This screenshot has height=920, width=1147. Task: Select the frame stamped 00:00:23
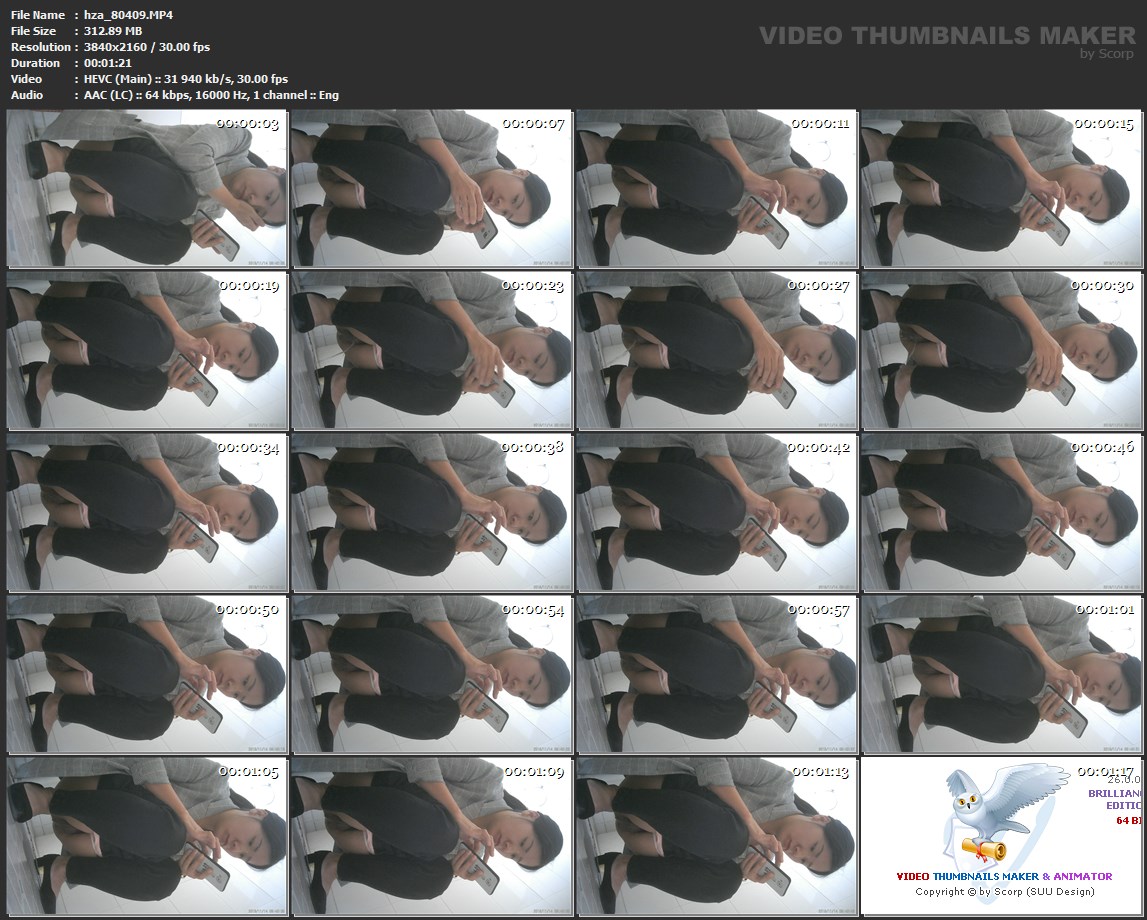431,350
